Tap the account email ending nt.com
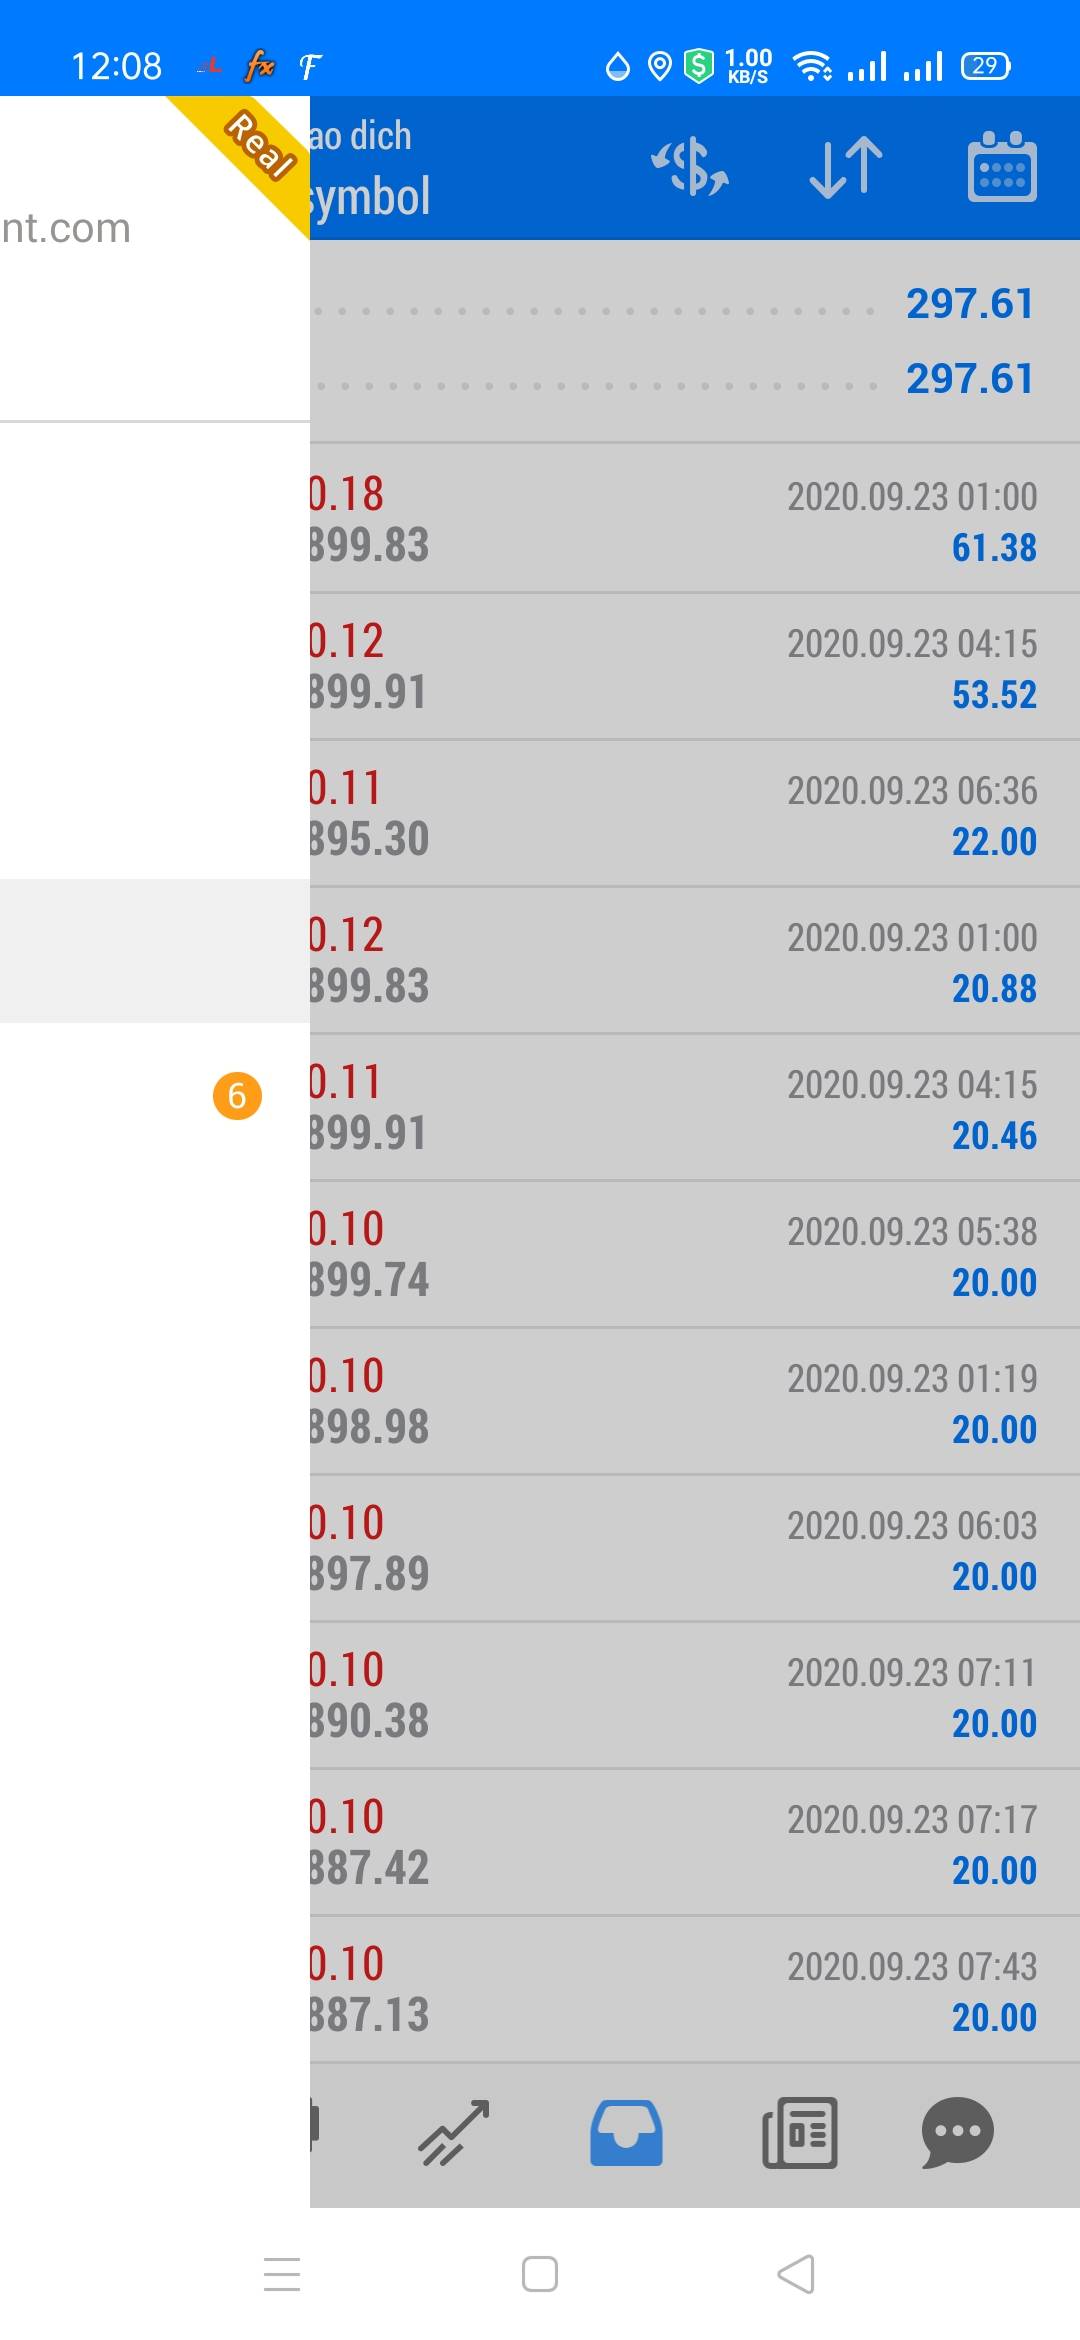Viewport: 1080px width, 2340px height. [x=66, y=229]
